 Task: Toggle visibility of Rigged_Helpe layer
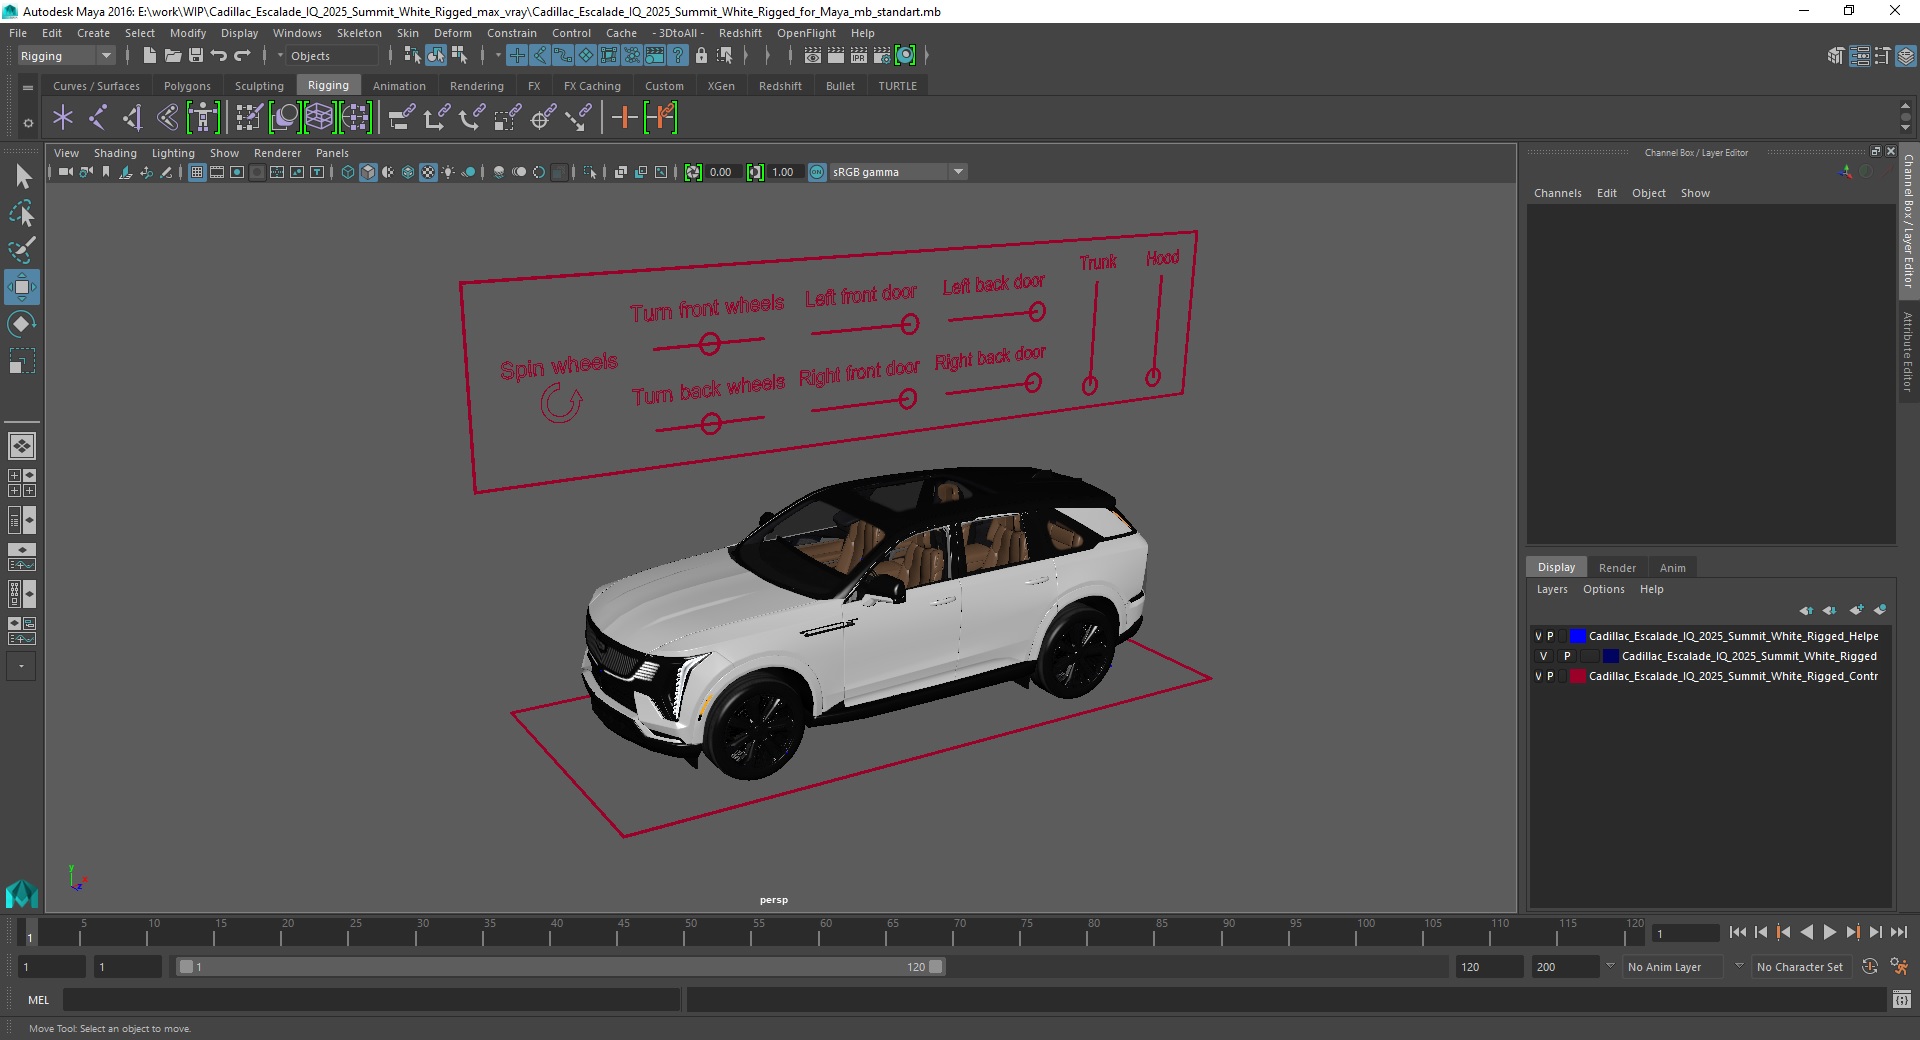[1538, 636]
